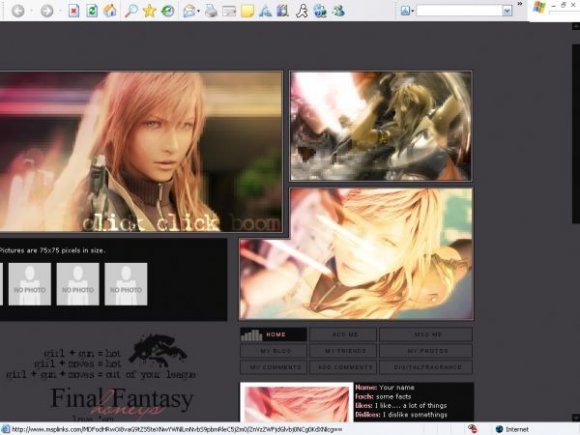Click the Forward arrow button
The height and width of the screenshot is (435, 580).
pos(47,11)
